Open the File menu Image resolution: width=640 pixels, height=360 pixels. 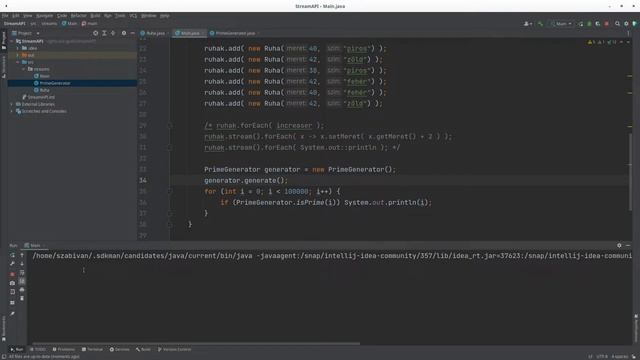[x=5, y=16]
